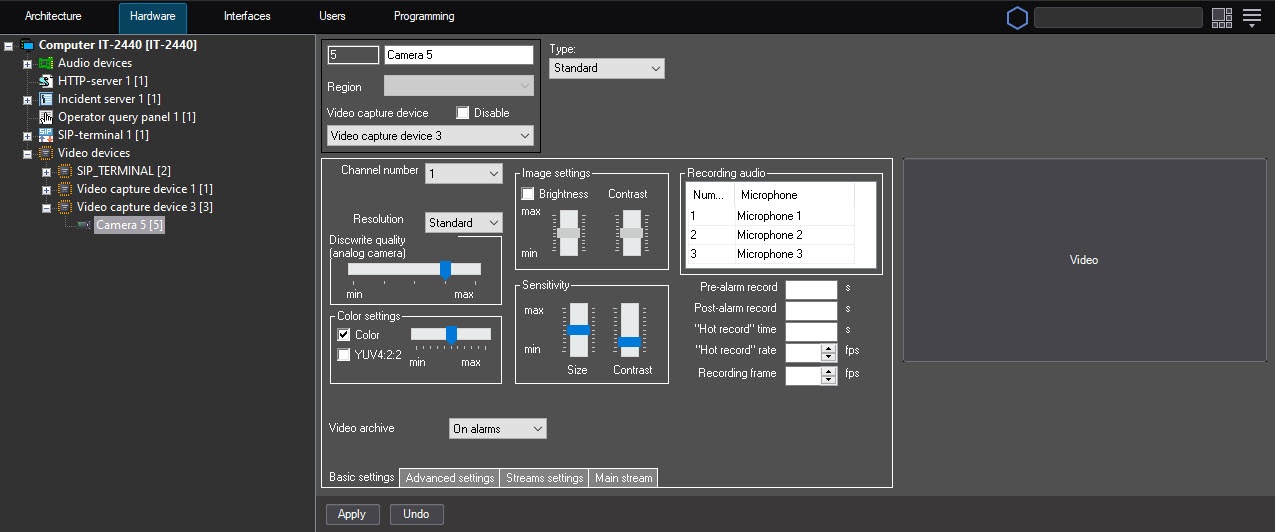Click the HTTP-server 1 icon
The height and width of the screenshot is (532, 1275).
pos(46,81)
